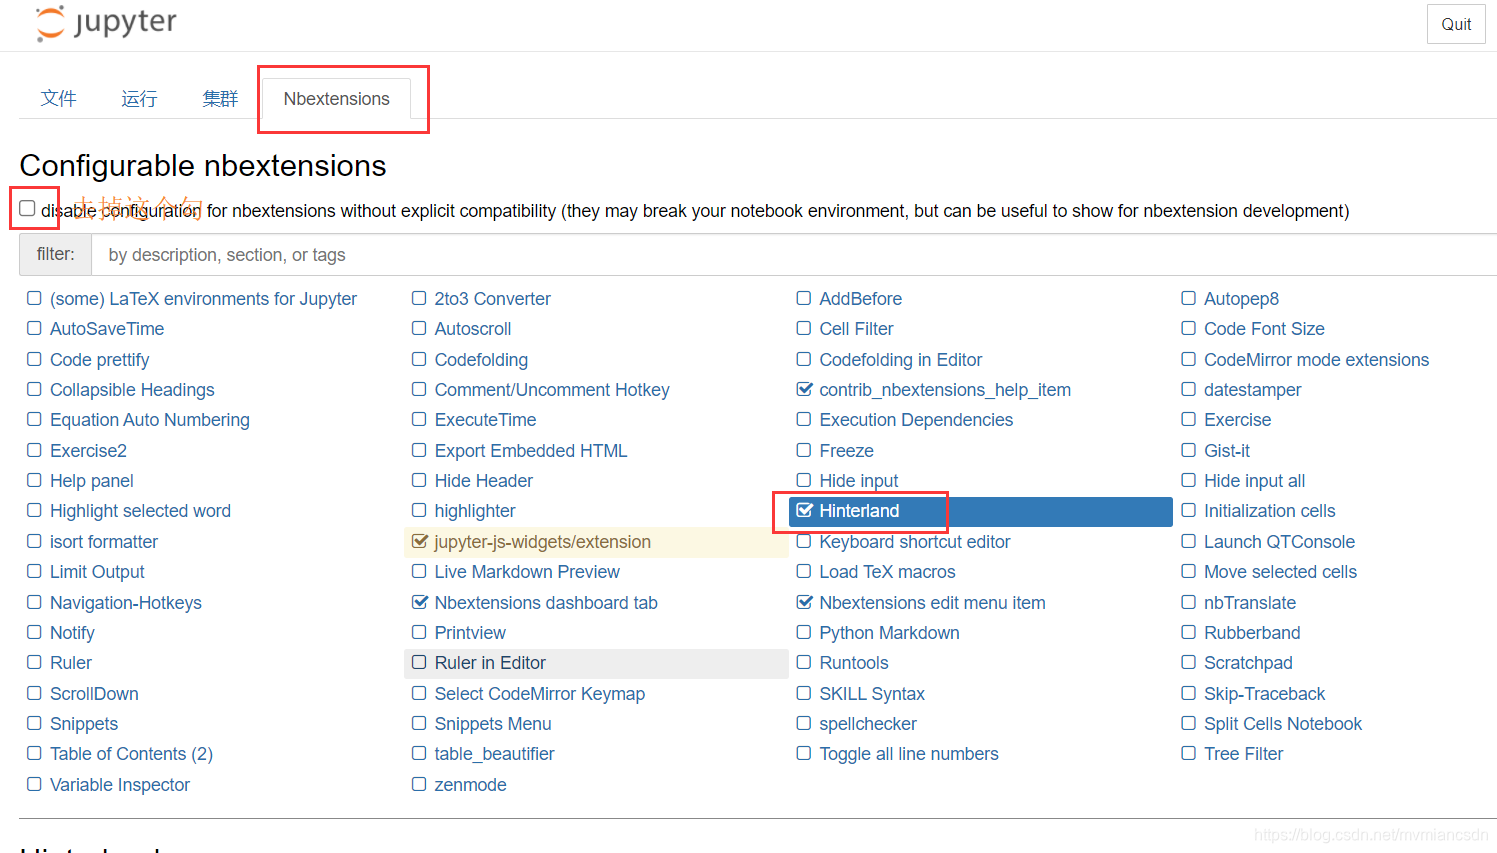Viewport: 1497px width, 853px height.
Task: Open Select CodeMirror Keymap extension
Action: (x=540, y=694)
